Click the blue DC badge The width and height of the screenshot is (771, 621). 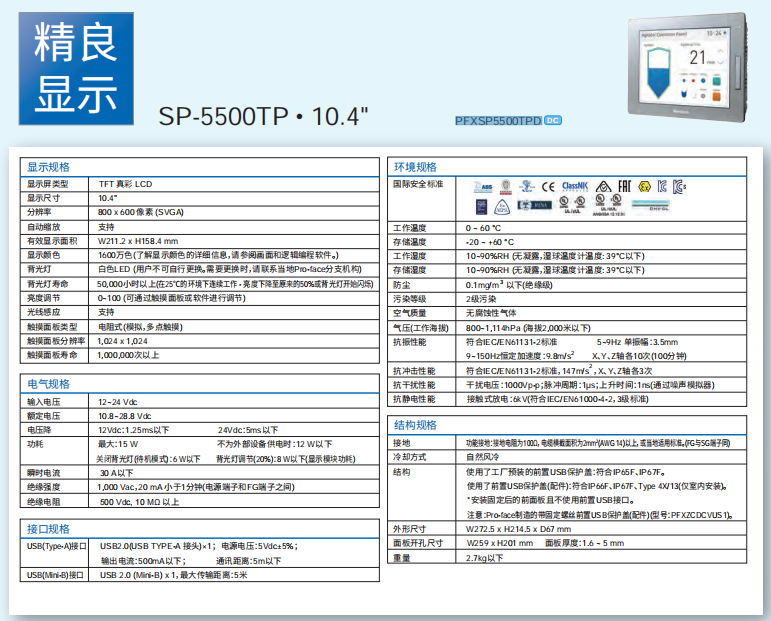[x=553, y=120]
